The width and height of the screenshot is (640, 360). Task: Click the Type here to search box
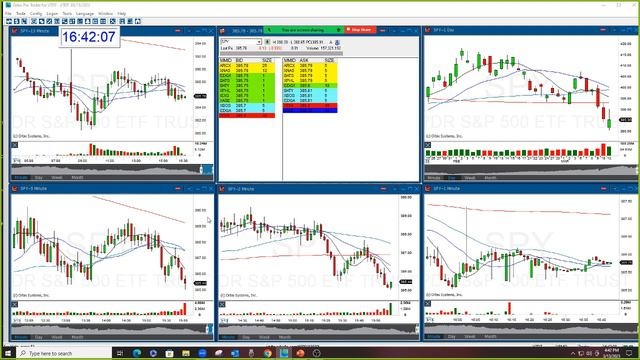[x=65, y=353]
